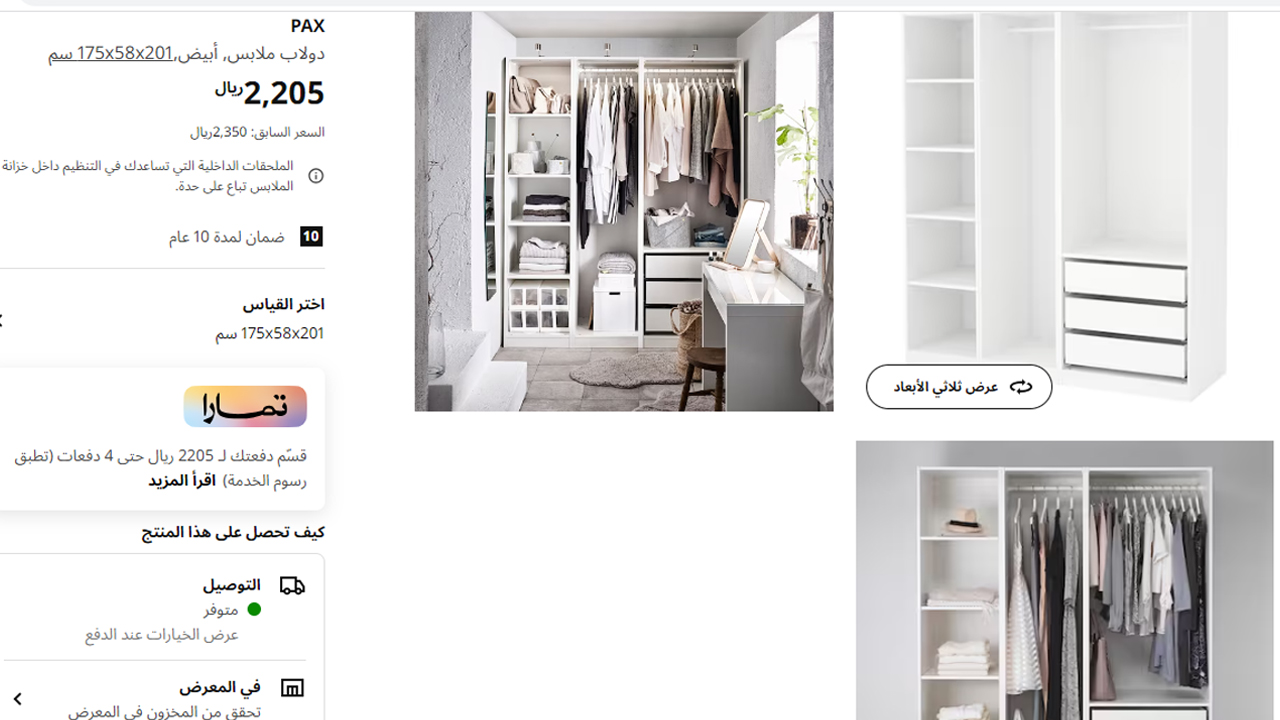Expand the in-store stock check chevron
The width and height of the screenshot is (1280, 720).
(x=17, y=699)
